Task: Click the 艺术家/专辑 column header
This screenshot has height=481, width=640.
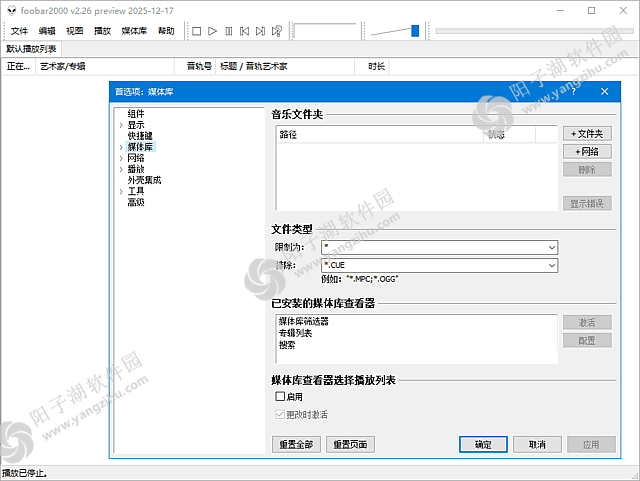Action: pos(105,66)
